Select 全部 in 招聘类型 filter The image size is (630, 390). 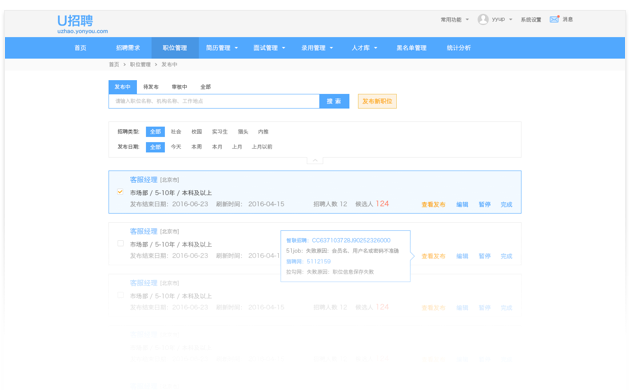[x=155, y=132]
